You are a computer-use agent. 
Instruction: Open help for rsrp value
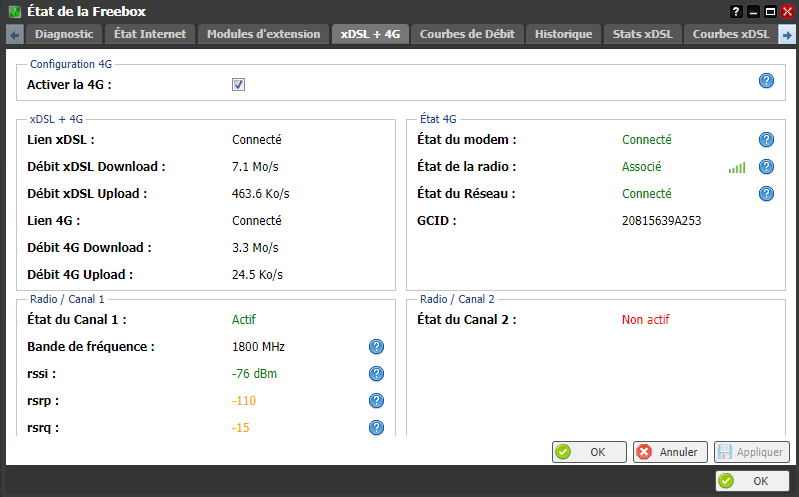point(376,401)
